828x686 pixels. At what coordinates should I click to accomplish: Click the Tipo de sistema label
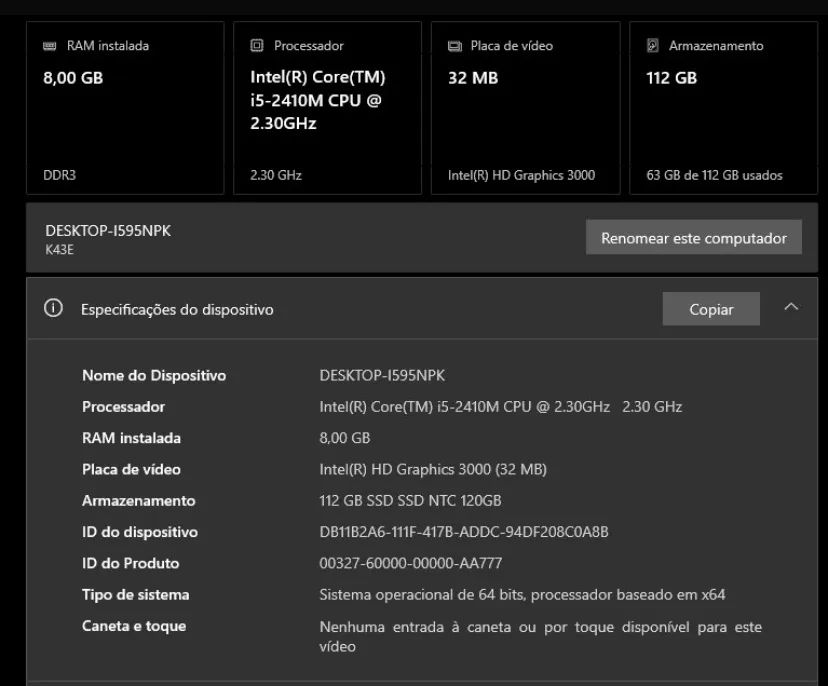tap(136, 595)
